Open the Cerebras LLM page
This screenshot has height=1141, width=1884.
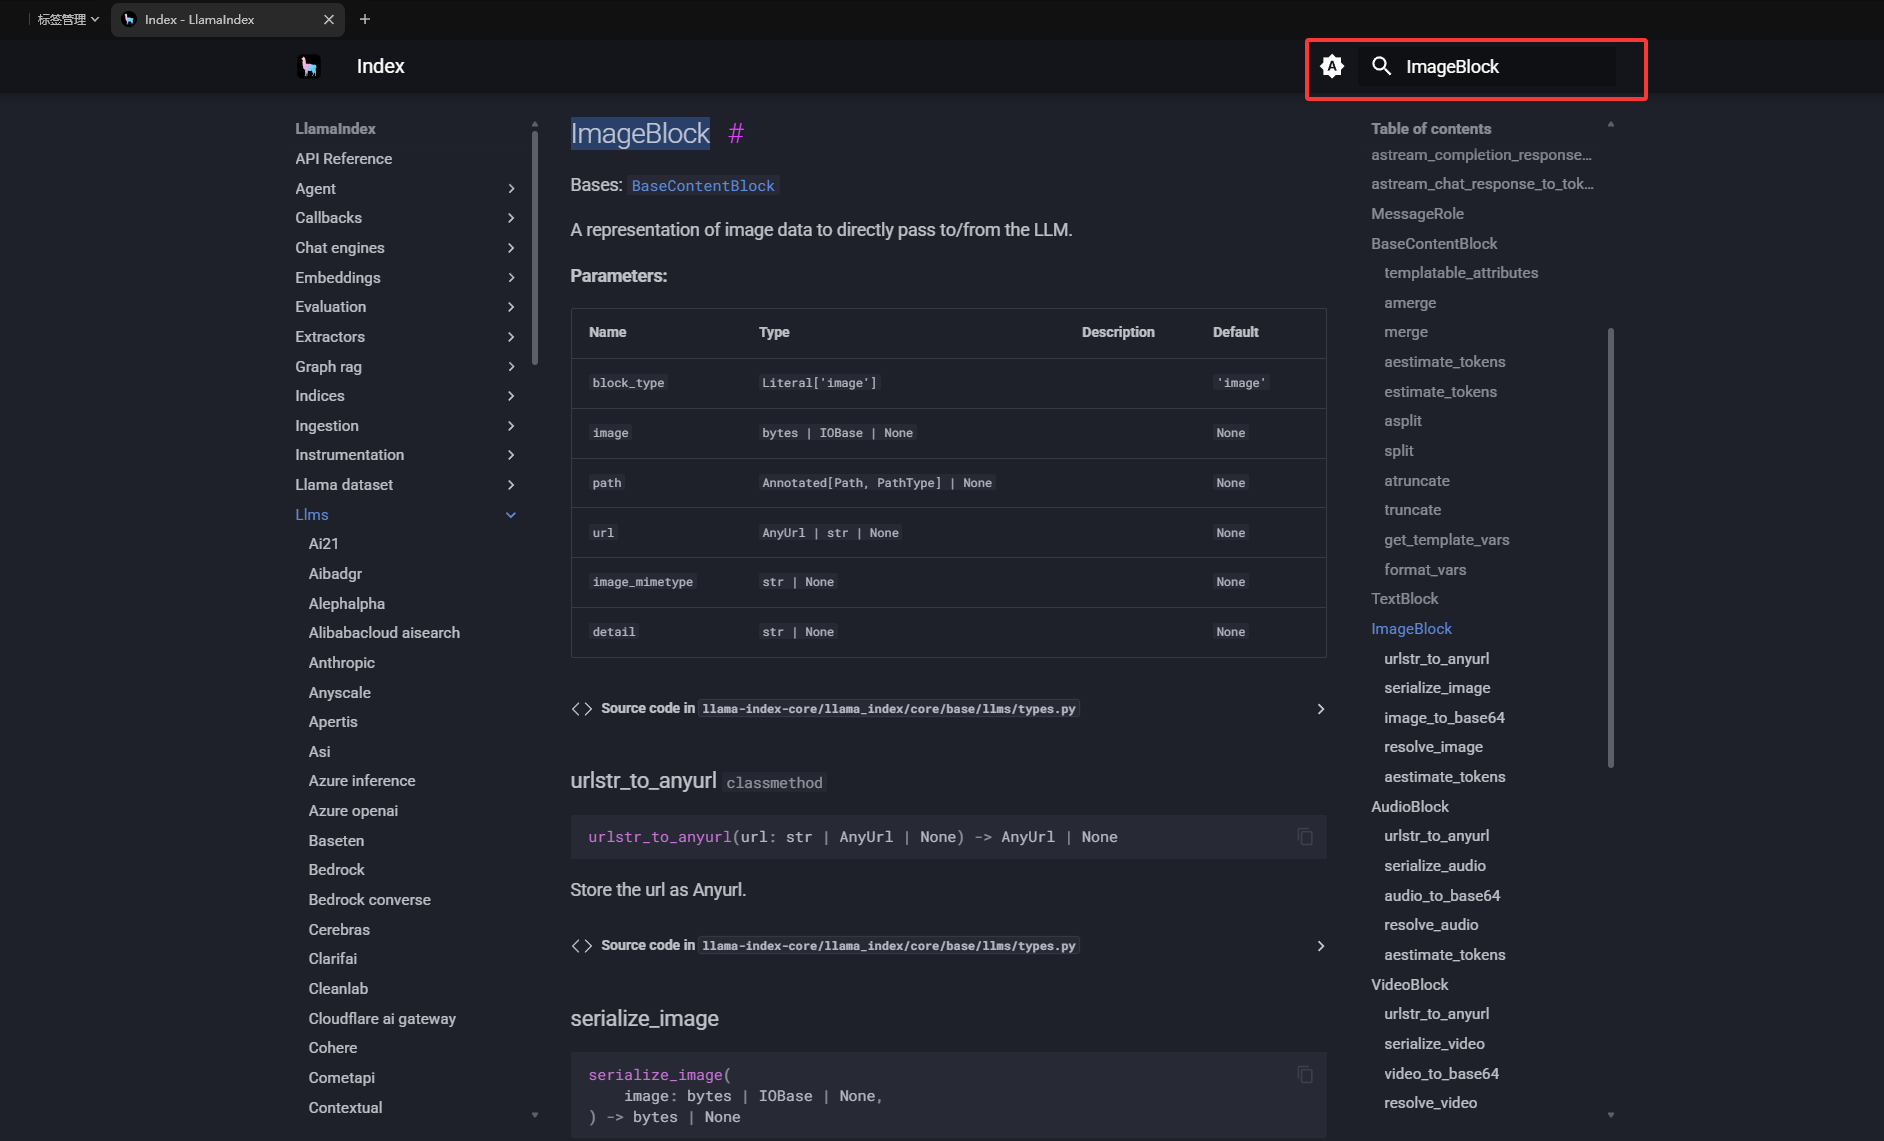[339, 930]
